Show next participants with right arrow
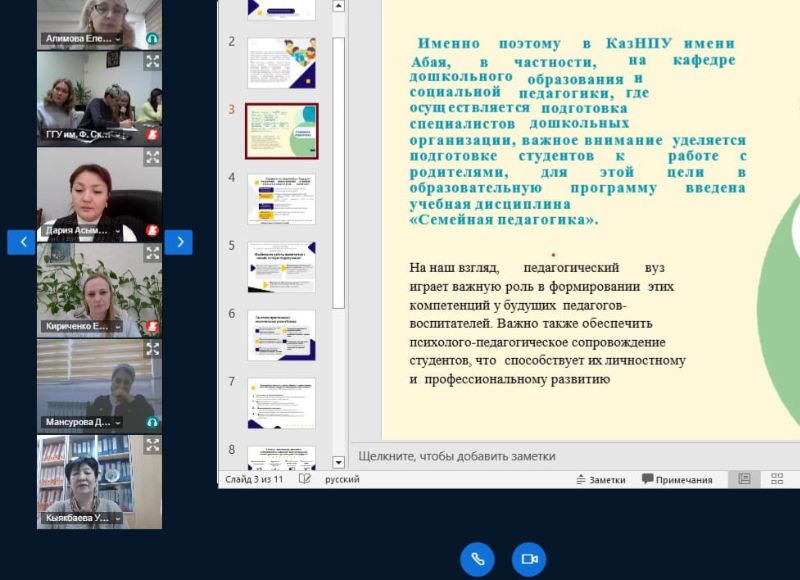This screenshot has height=580, width=800. (178, 242)
